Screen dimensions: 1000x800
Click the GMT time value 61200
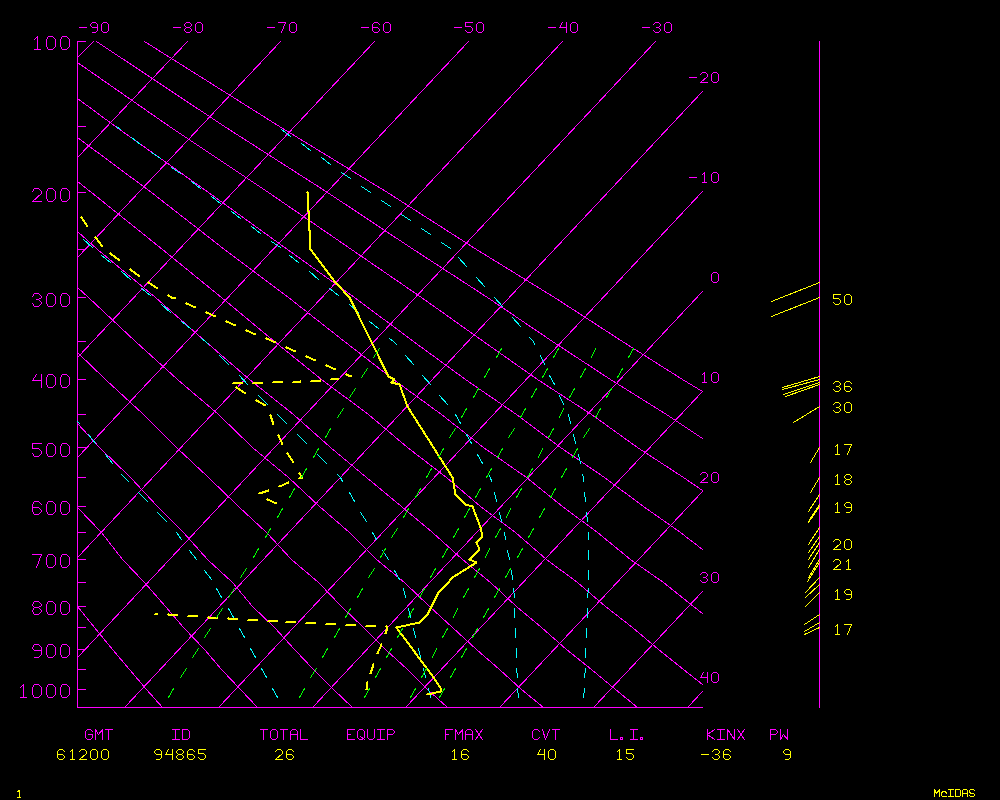click(x=84, y=755)
